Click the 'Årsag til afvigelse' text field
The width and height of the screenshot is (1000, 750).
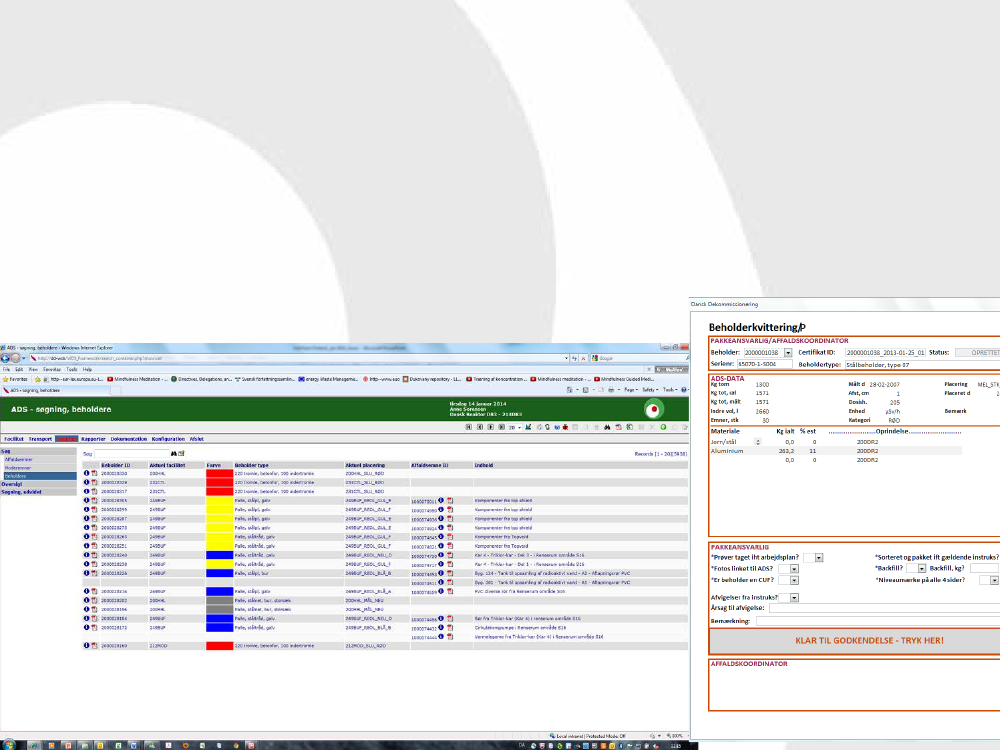tap(885, 608)
